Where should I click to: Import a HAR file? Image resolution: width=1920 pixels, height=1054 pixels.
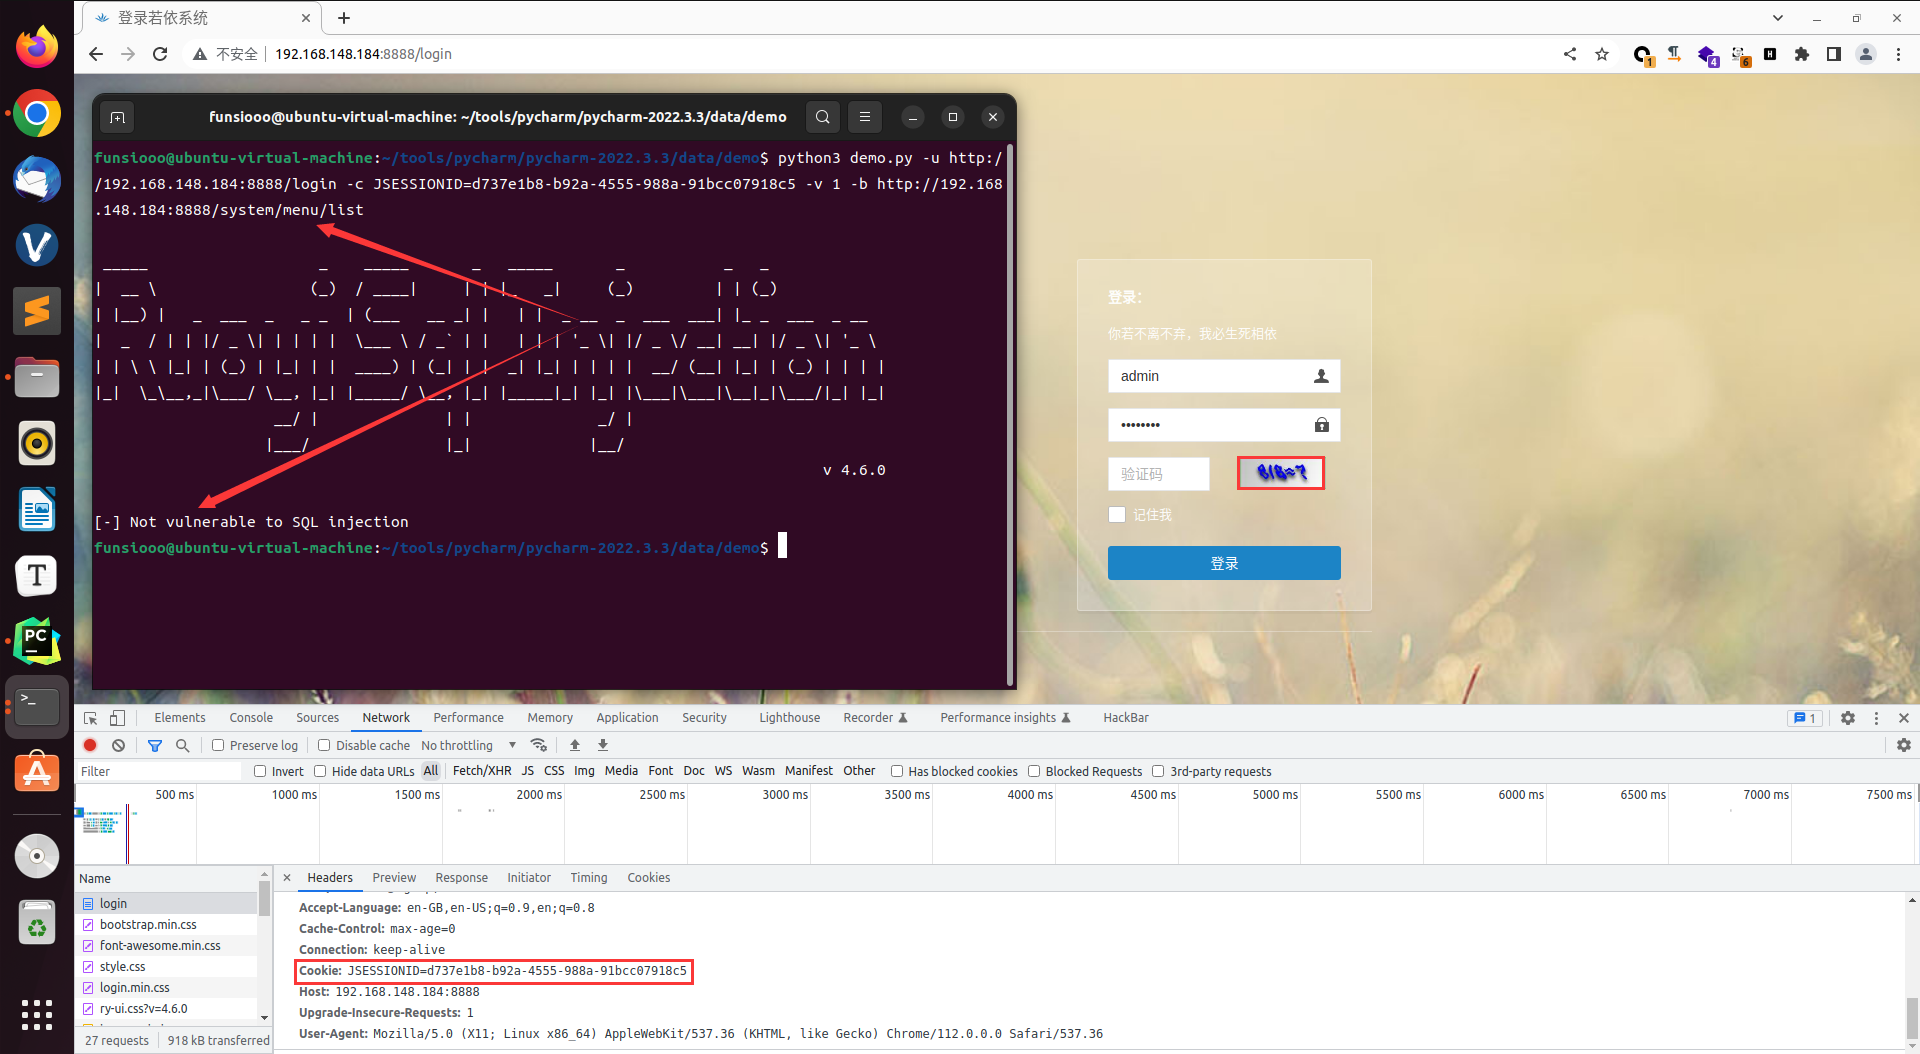click(575, 745)
